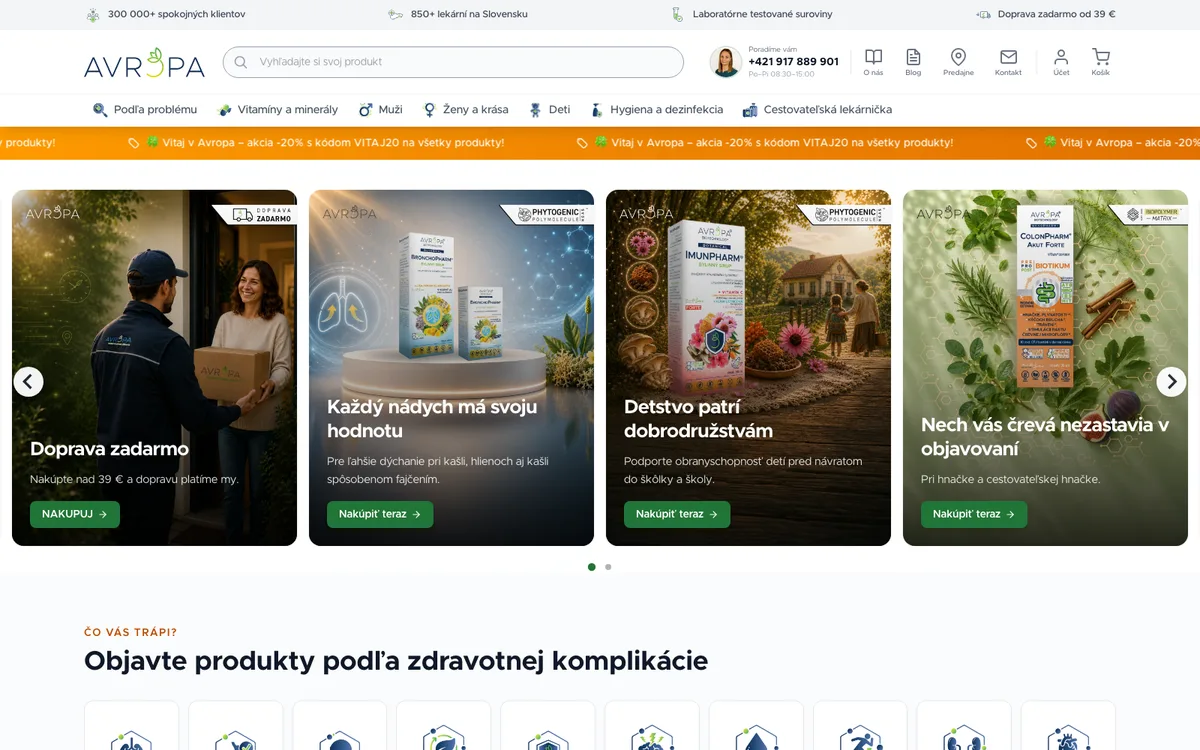
Task: Click the product search field
Action: click(453, 62)
